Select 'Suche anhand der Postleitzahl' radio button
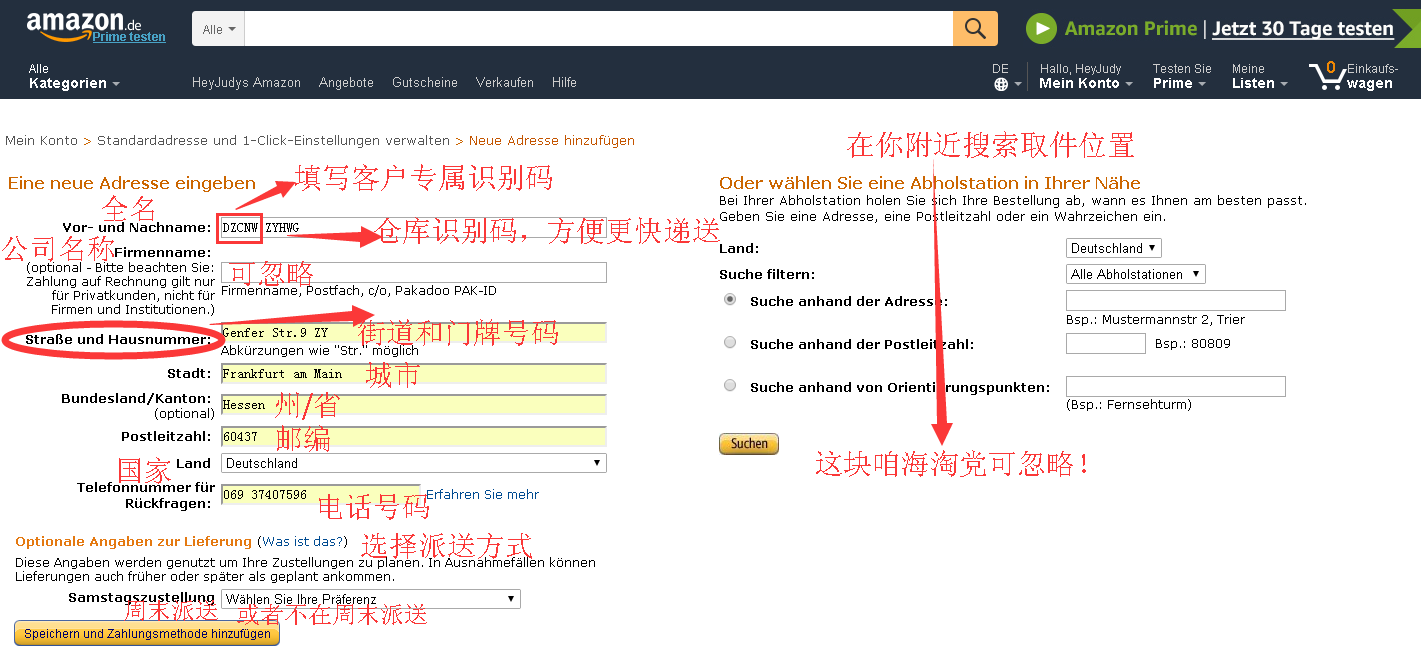Image resolution: width=1421 pixels, height=662 pixels. click(730, 342)
